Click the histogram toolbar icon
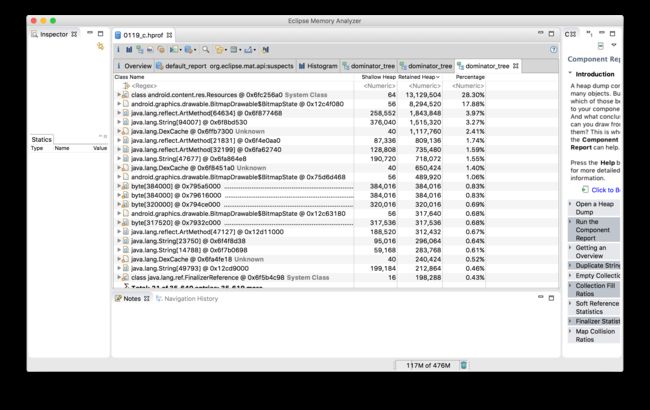This screenshot has width=650, height=410. [129, 50]
